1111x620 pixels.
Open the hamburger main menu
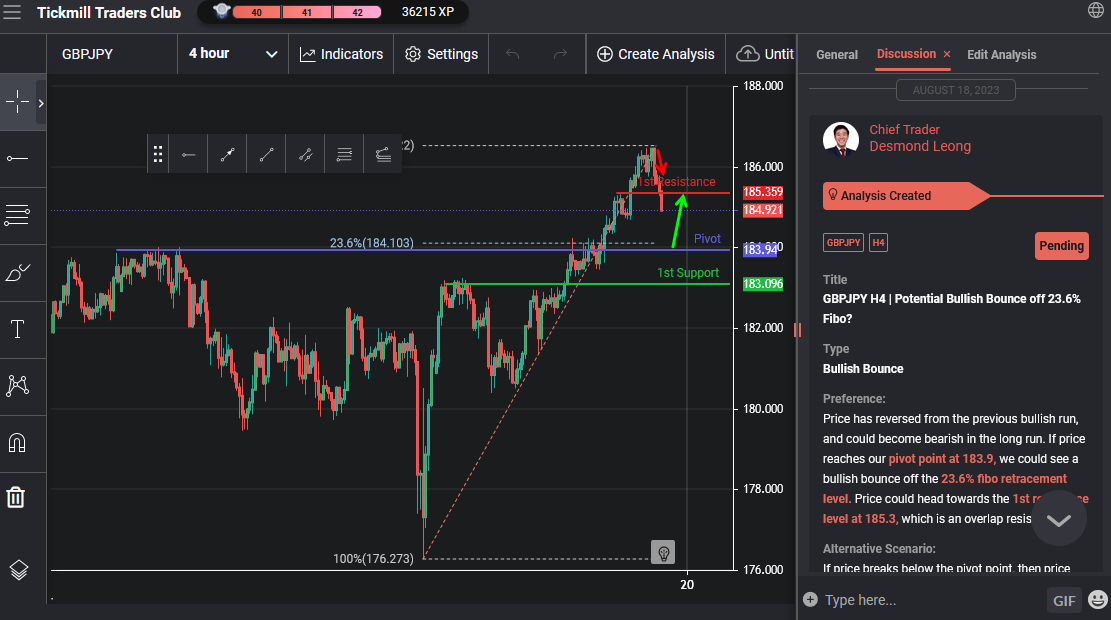pos(12,12)
